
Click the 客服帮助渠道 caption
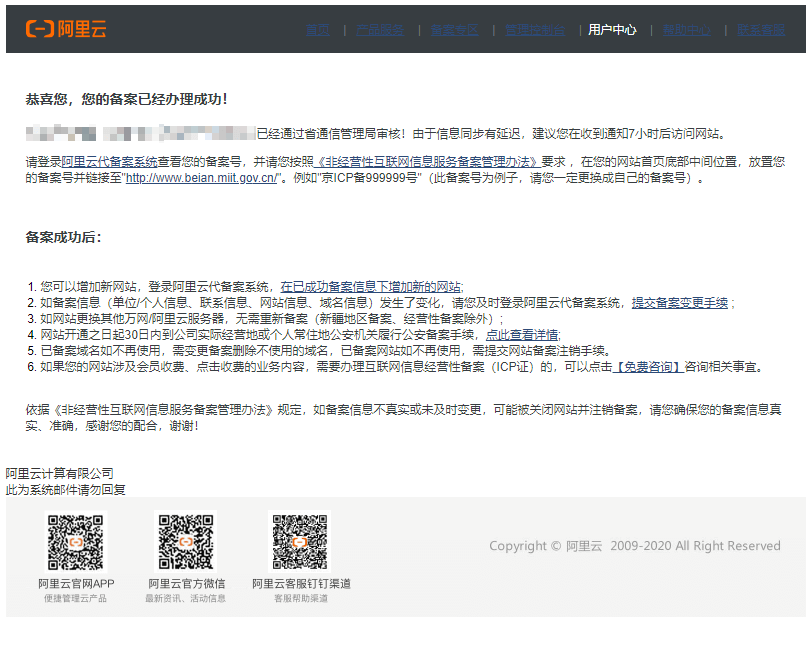301,599
